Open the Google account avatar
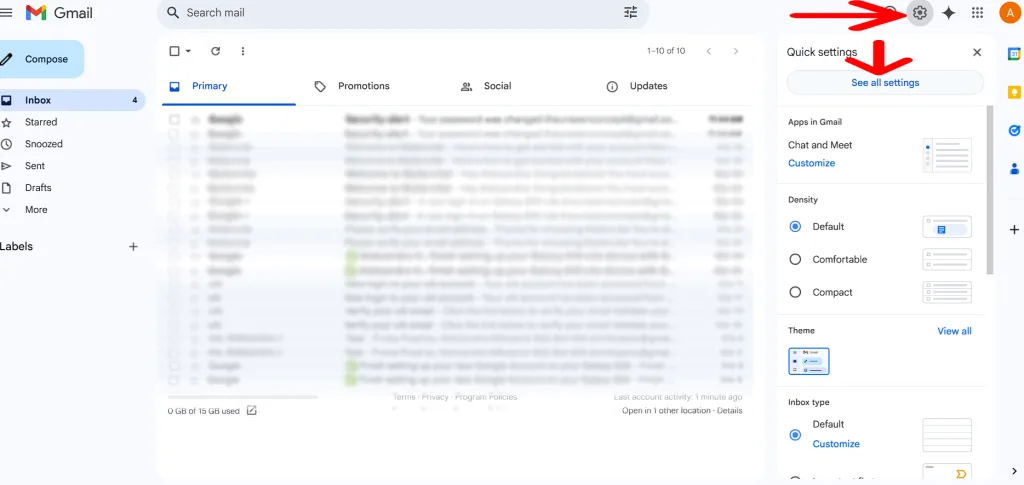Image resolution: width=1024 pixels, height=485 pixels. pyautogui.click(x=1010, y=12)
